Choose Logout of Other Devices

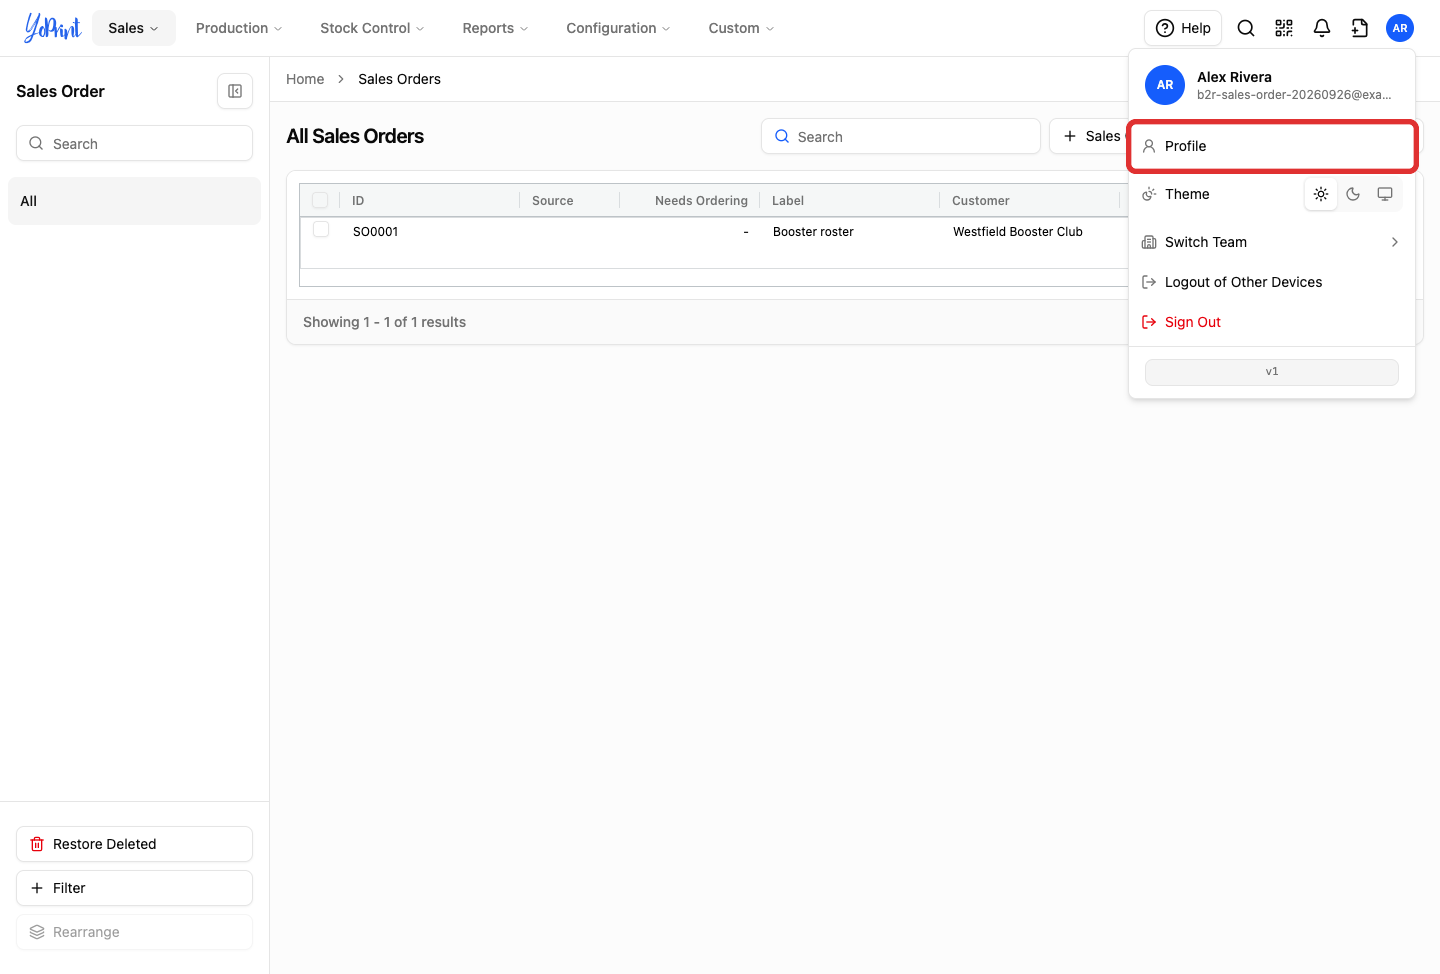point(1272,282)
